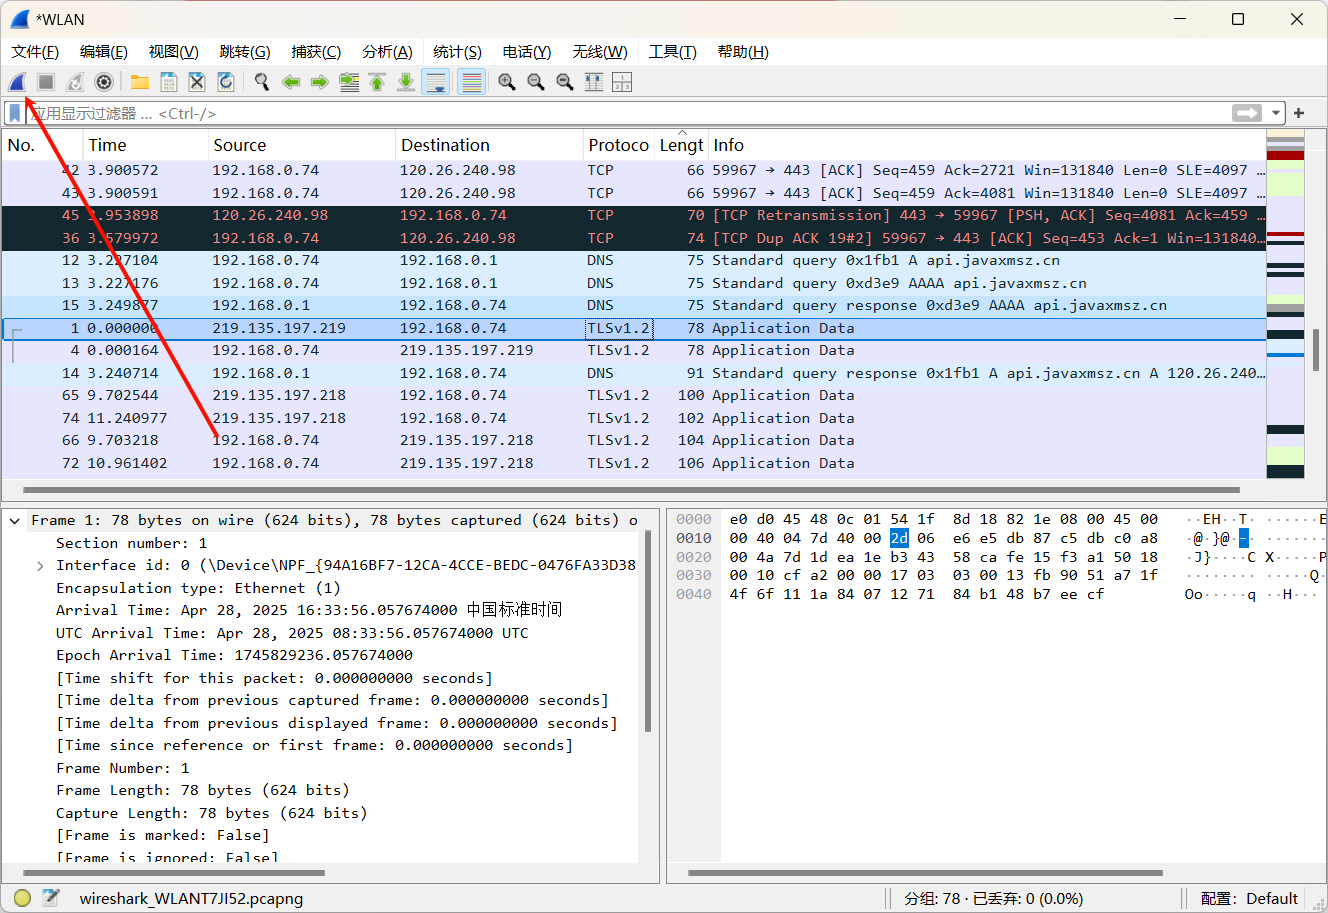Viewport: 1328px width, 913px height.
Task: Select packet 74 with length 102
Action: pos(634,418)
